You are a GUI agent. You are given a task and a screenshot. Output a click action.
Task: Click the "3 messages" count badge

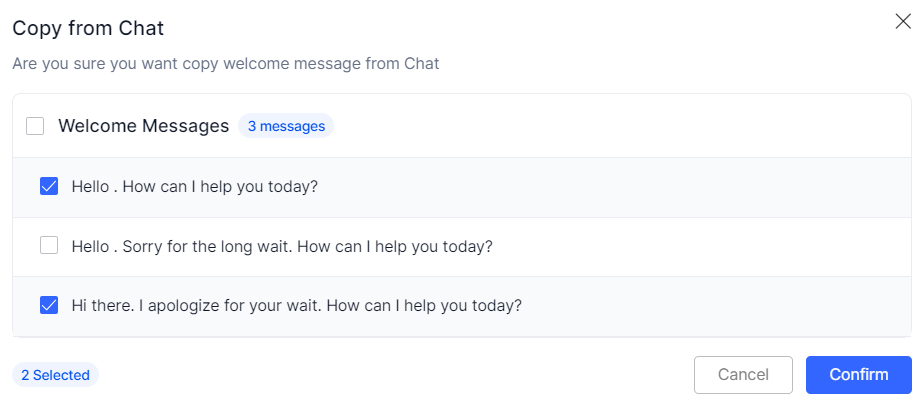point(286,126)
